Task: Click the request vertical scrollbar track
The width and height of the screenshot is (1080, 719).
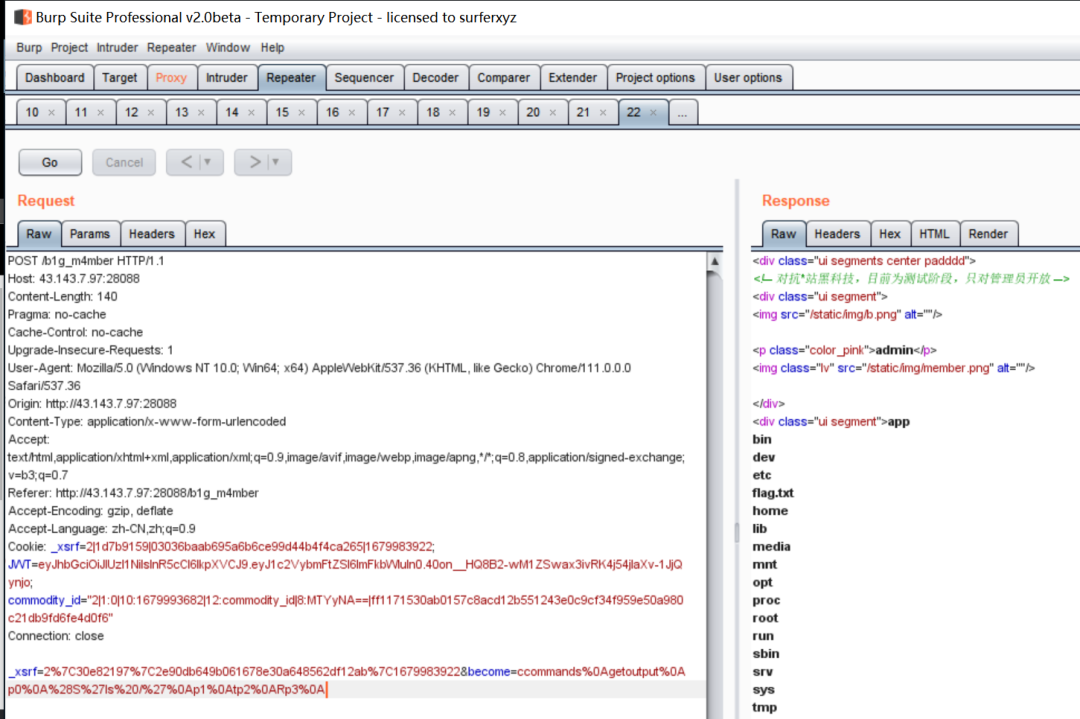Action: [x=715, y=496]
